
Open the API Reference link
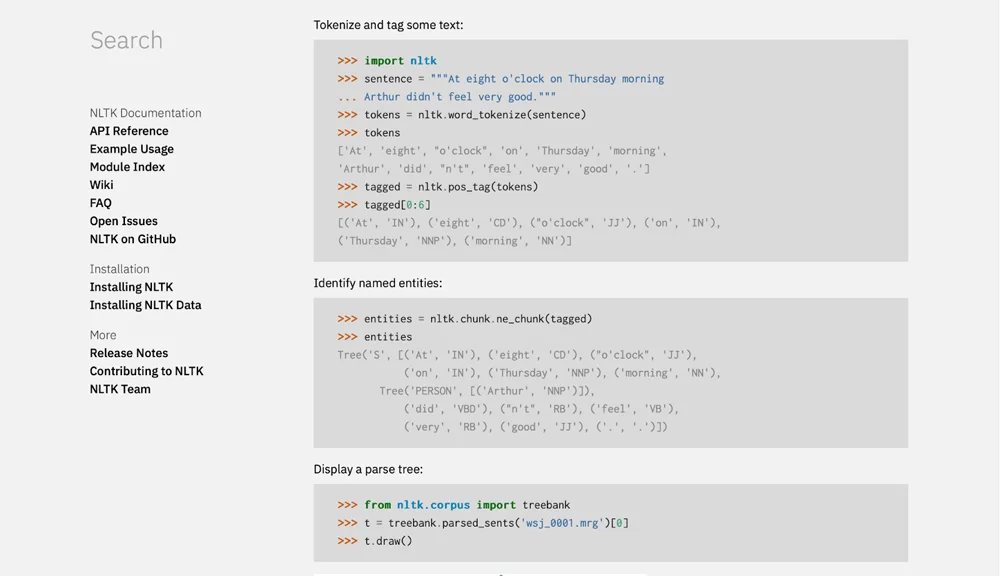click(129, 131)
